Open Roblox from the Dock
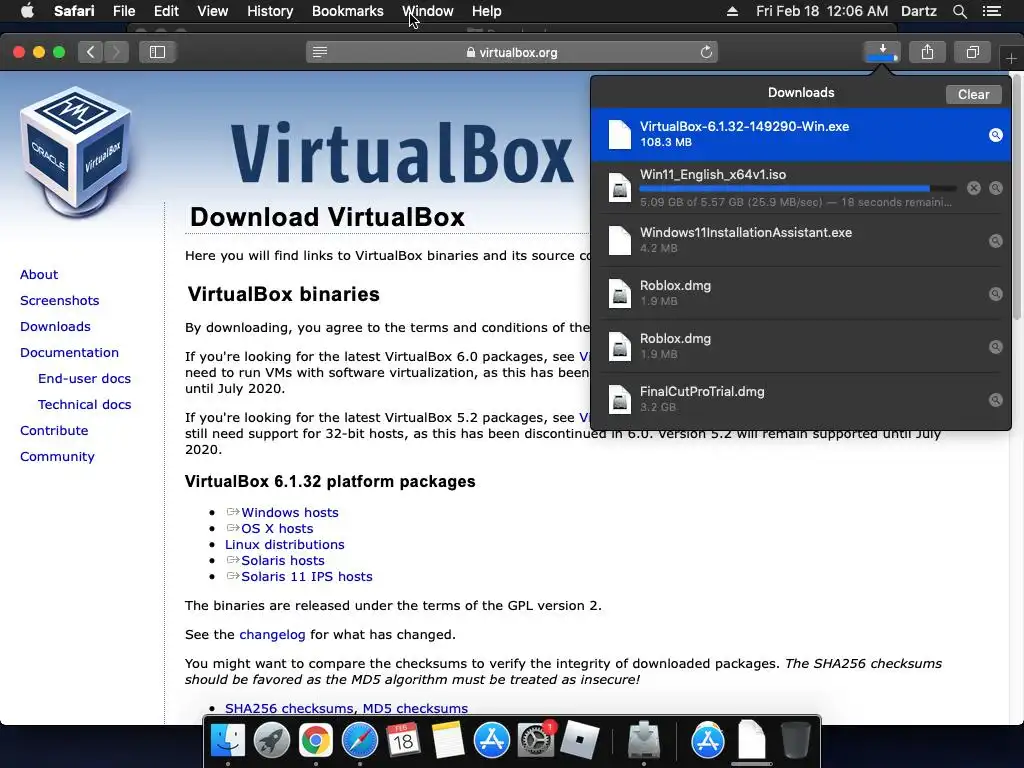 point(579,741)
